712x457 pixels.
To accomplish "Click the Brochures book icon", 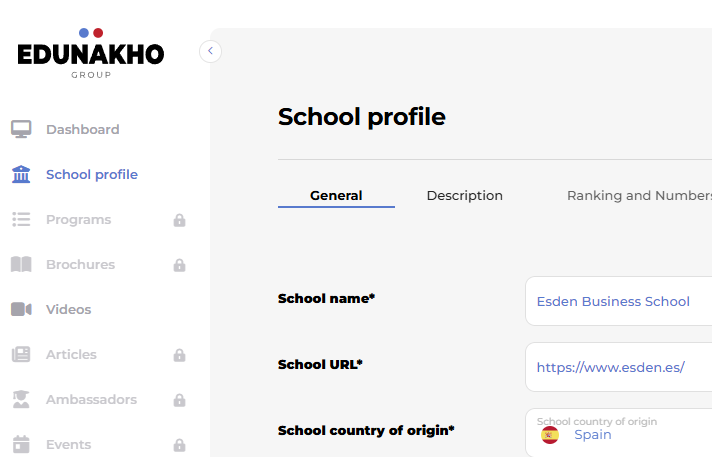I will click(21, 265).
